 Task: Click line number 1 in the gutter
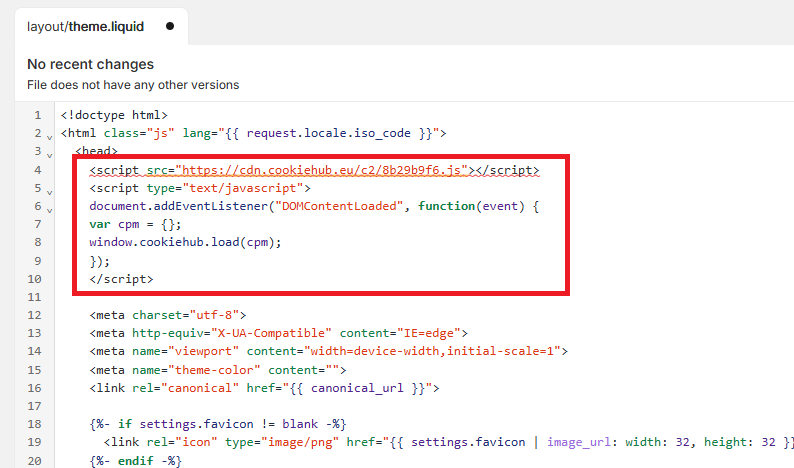point(38,115)
